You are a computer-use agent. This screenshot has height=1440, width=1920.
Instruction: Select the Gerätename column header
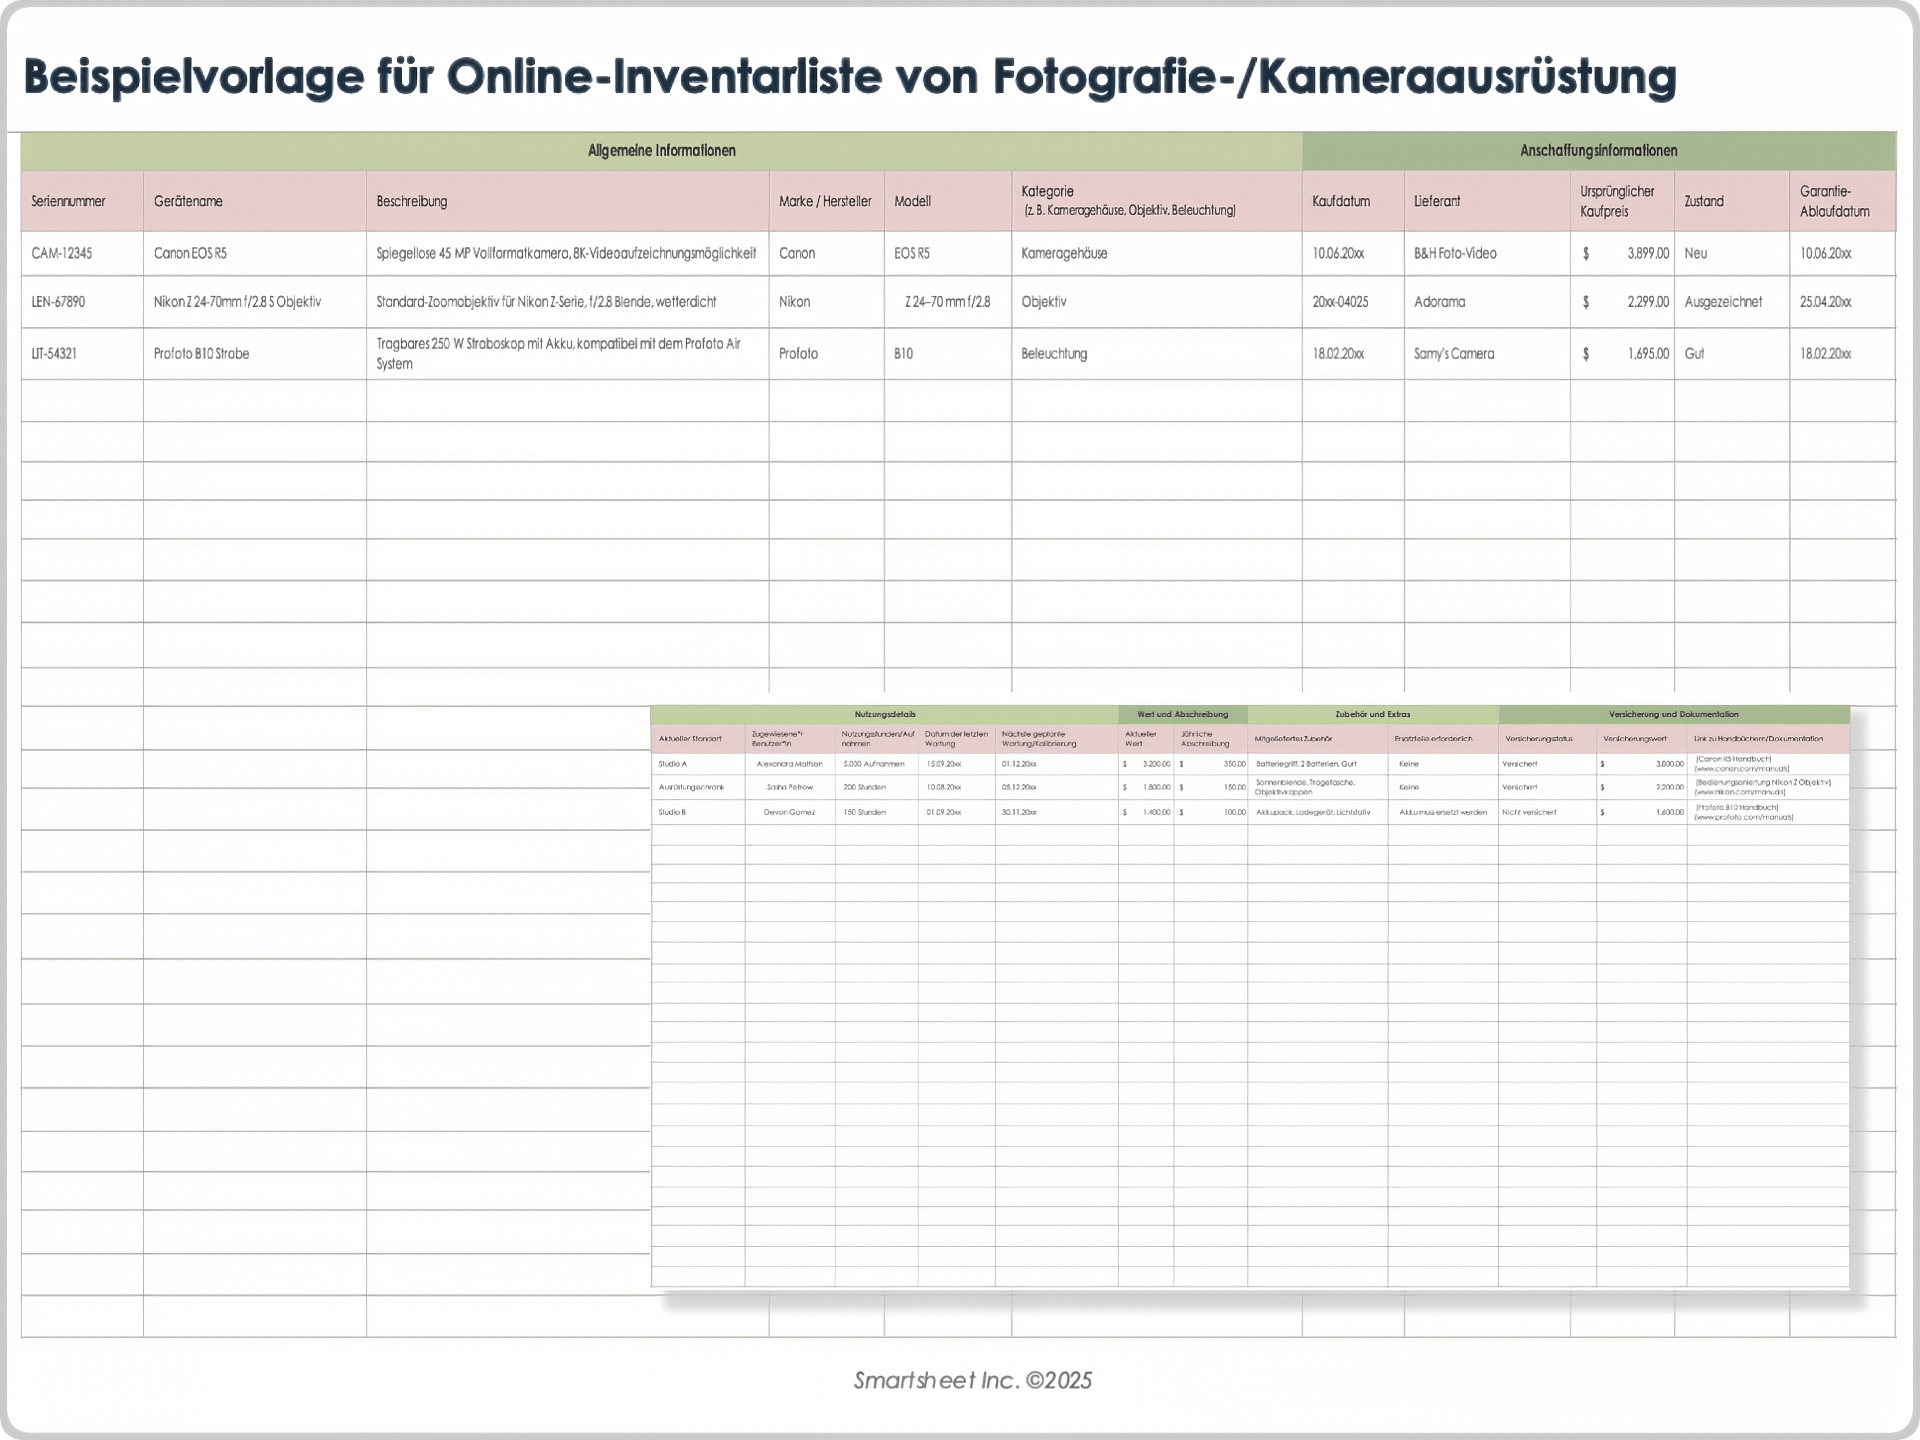pyautogui.click(x=188, y=201)
